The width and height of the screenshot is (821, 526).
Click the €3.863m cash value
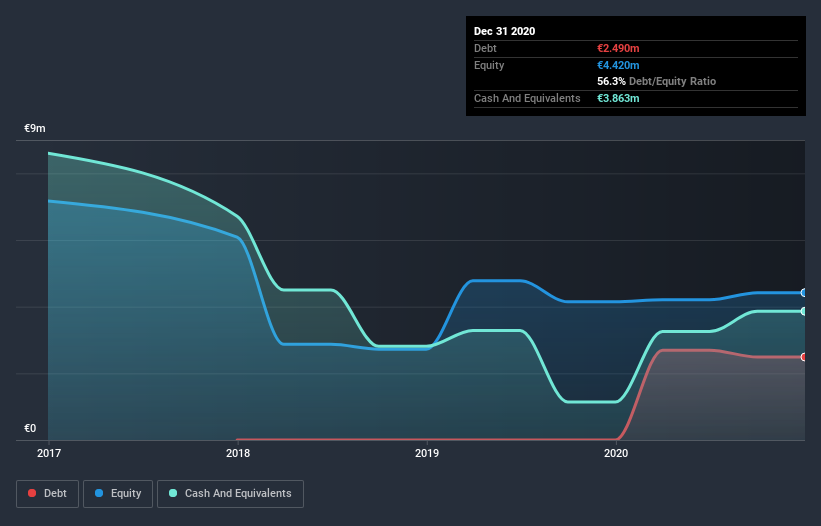pos(618,98)
